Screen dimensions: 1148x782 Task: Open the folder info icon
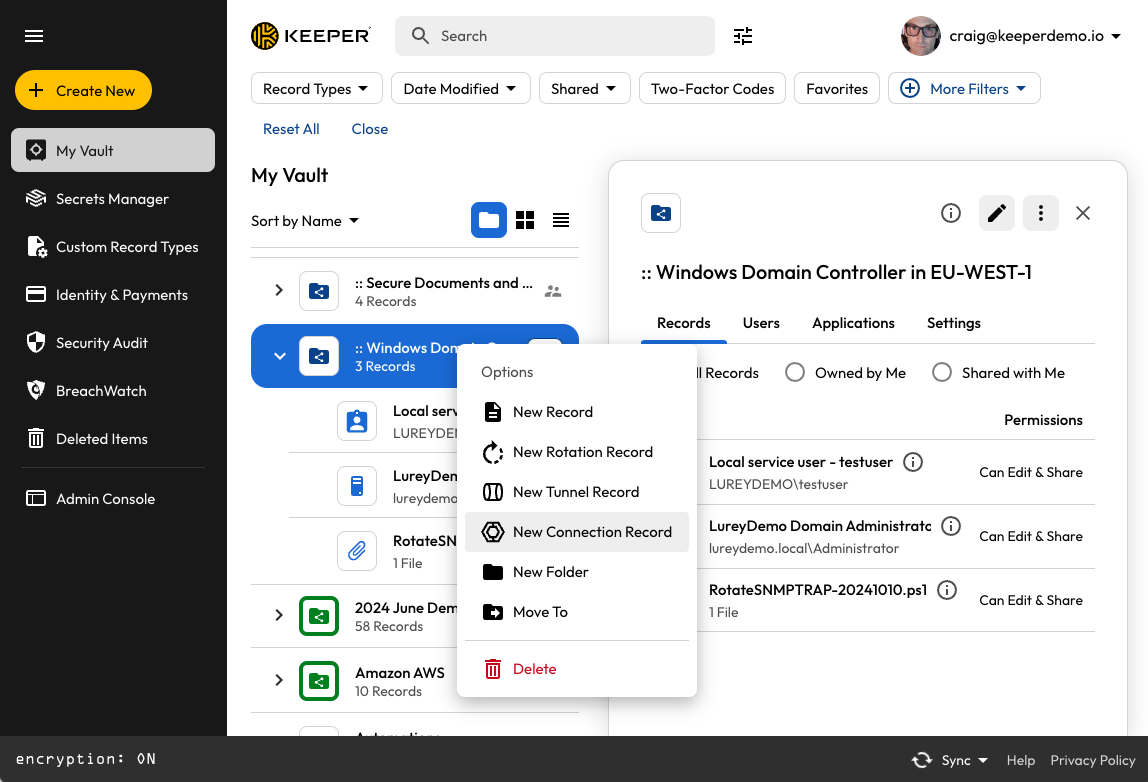951,213
